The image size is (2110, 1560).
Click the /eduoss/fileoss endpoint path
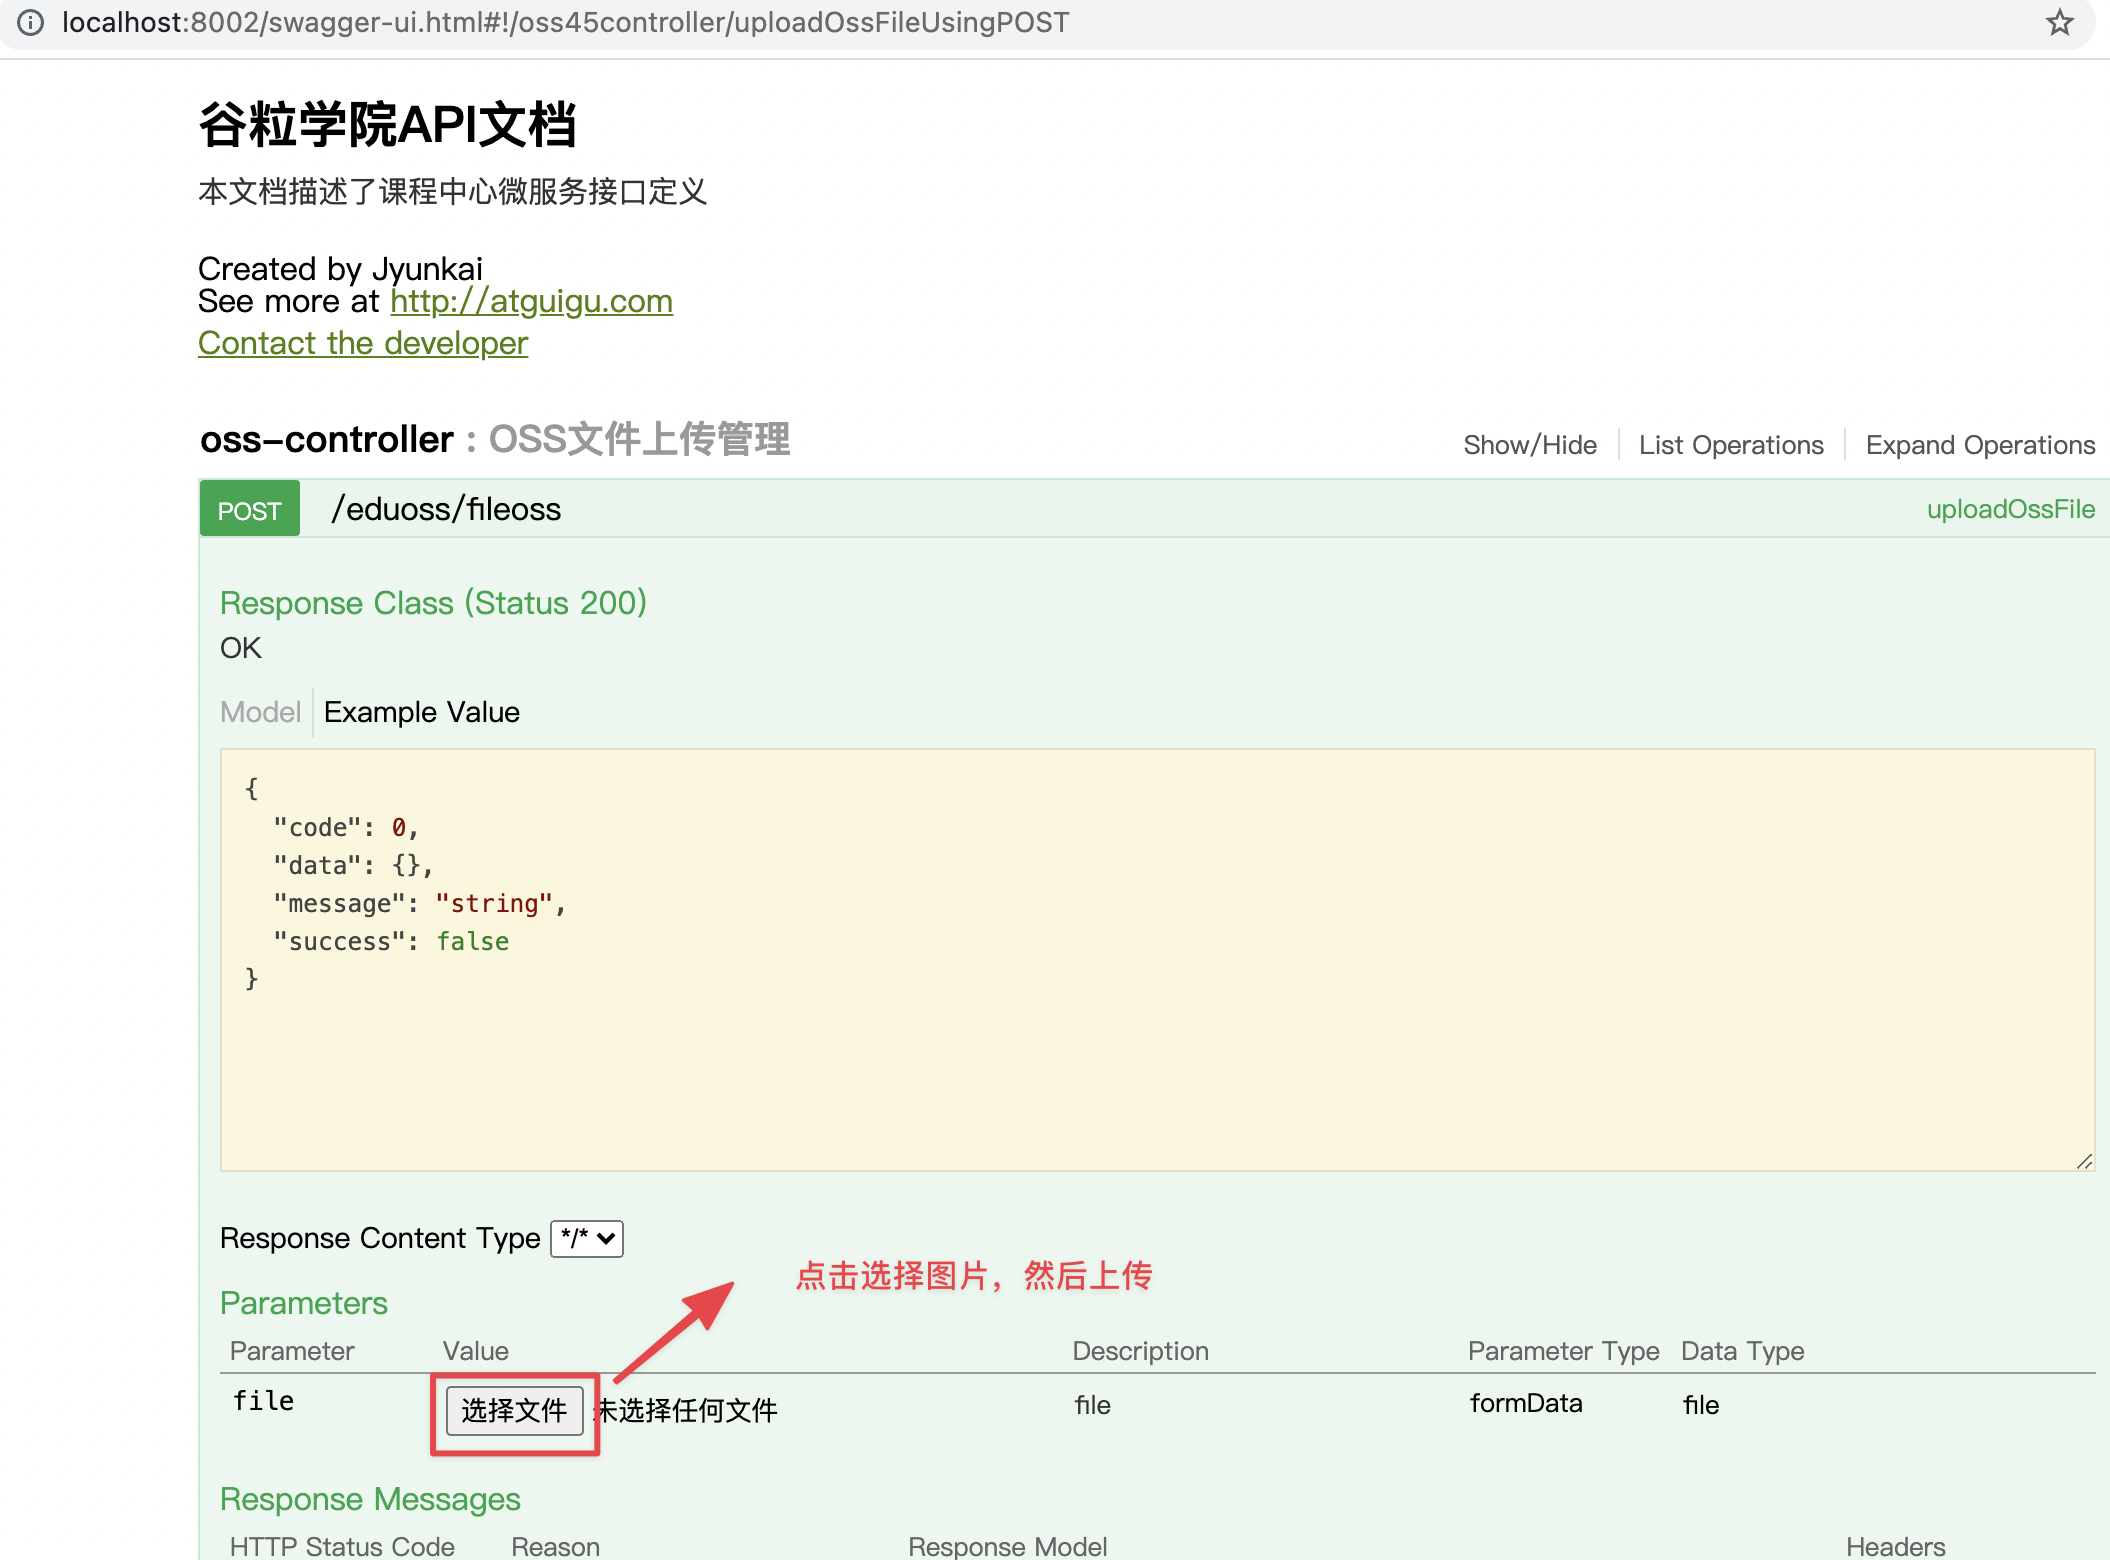[446, 510]
